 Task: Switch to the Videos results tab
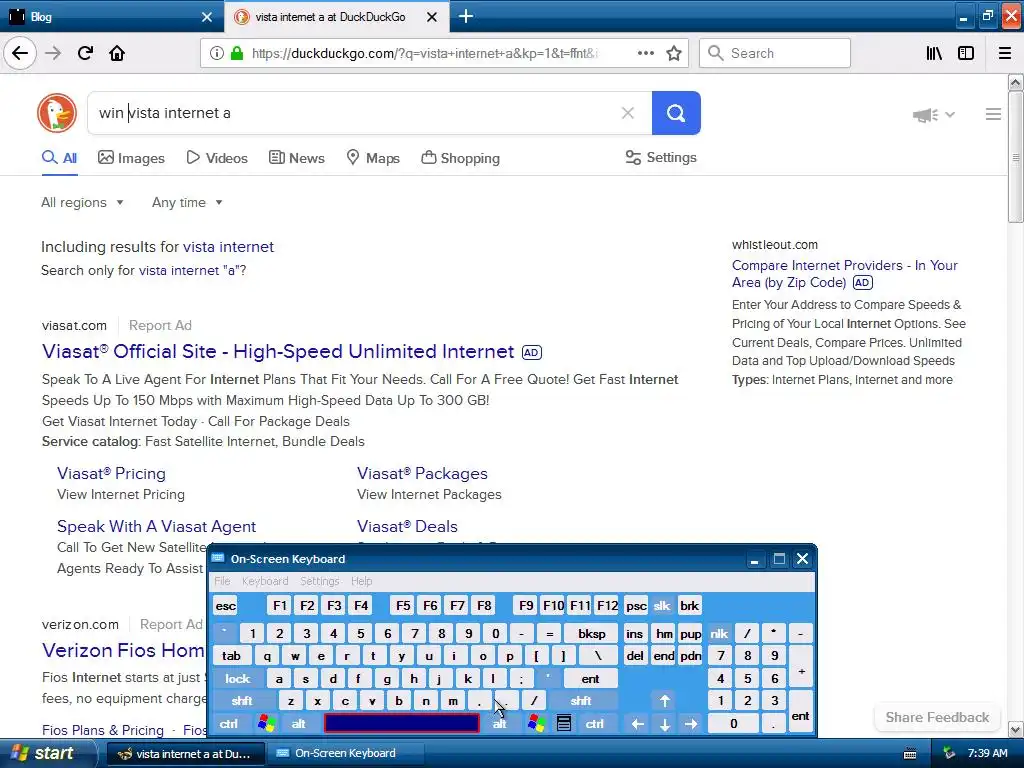click(217, 158)
